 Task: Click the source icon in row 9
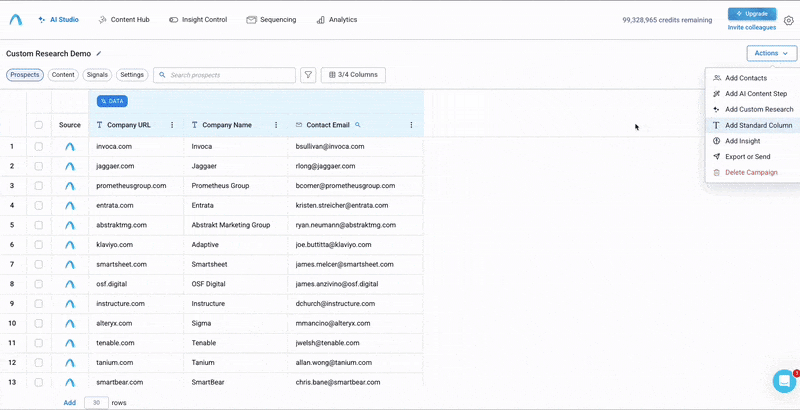pyautogui.click(x=70, y=303)
